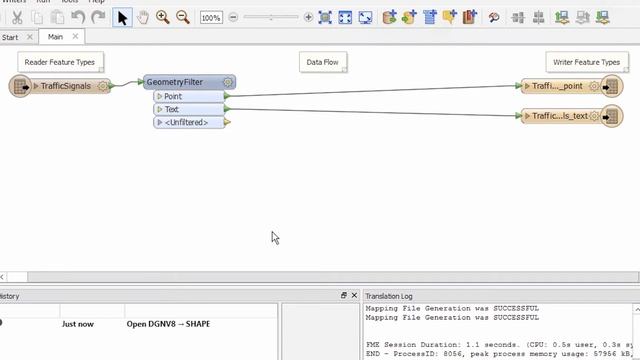The image size is (640, 360).
Task: Click the search magnifier toolbar icon
Action: (x=494, y=18)
